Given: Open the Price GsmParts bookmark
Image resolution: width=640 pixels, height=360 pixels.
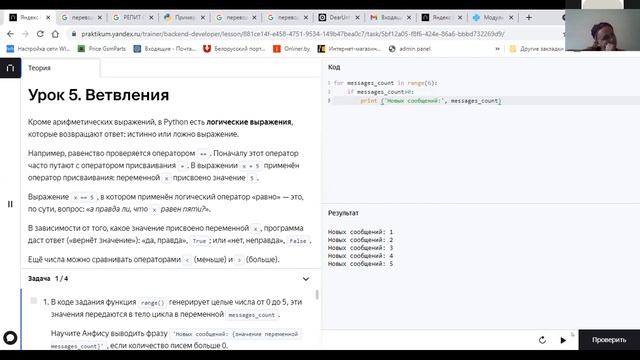Looking at the screenshot, I should tap(102, 49).
